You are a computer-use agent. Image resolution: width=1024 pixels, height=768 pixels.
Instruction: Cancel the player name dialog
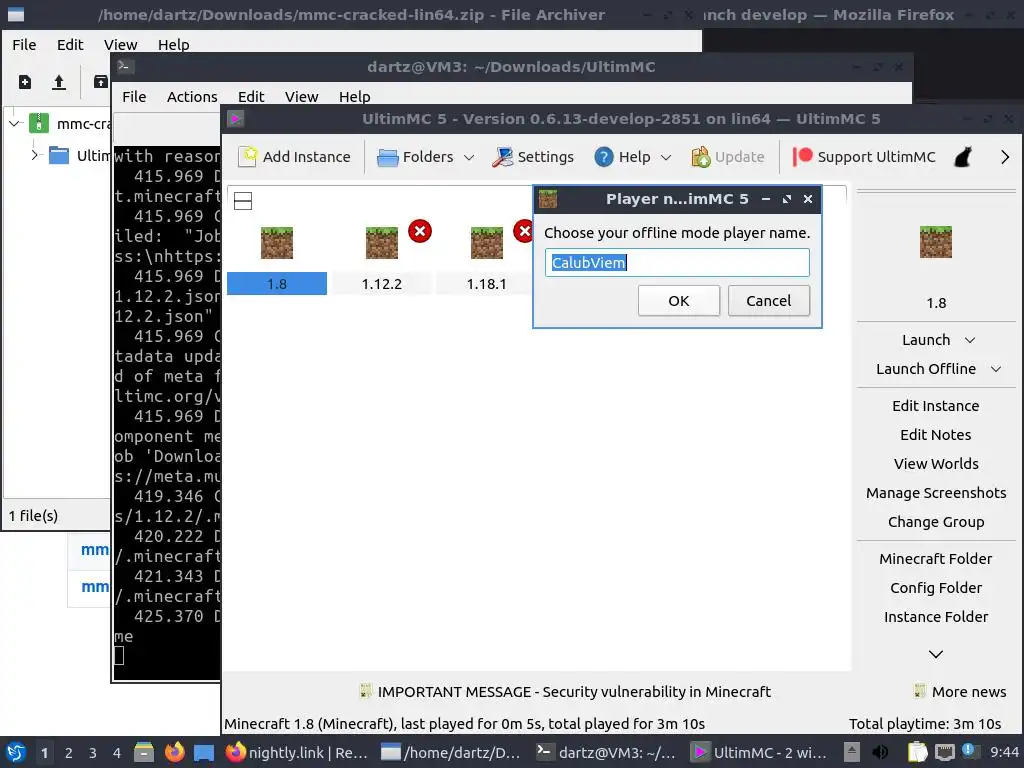(769, 301)
